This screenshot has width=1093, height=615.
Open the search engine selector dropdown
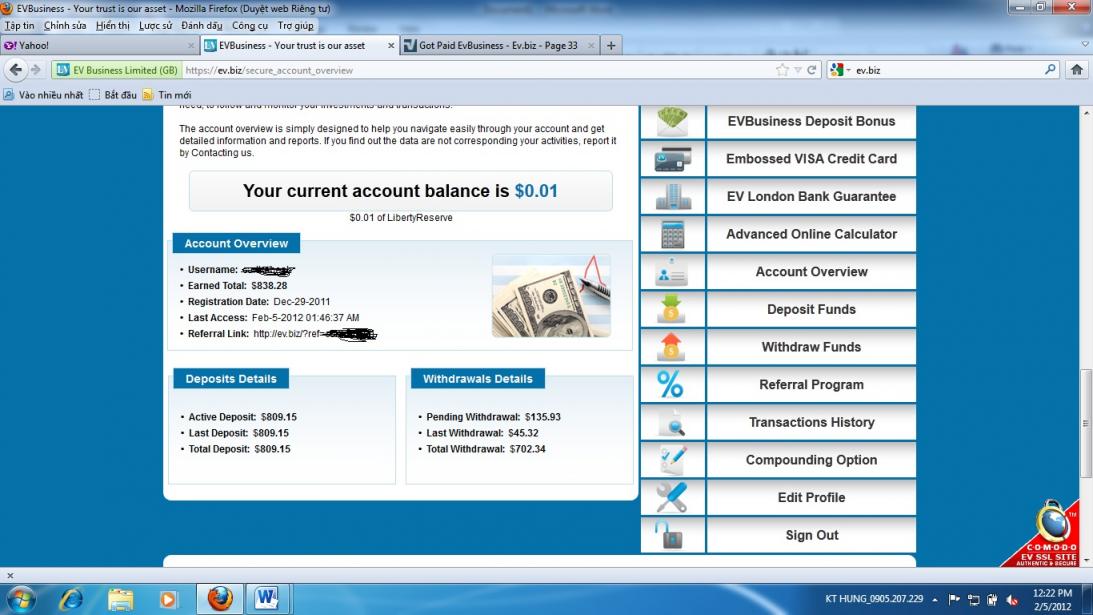(840, 70)
